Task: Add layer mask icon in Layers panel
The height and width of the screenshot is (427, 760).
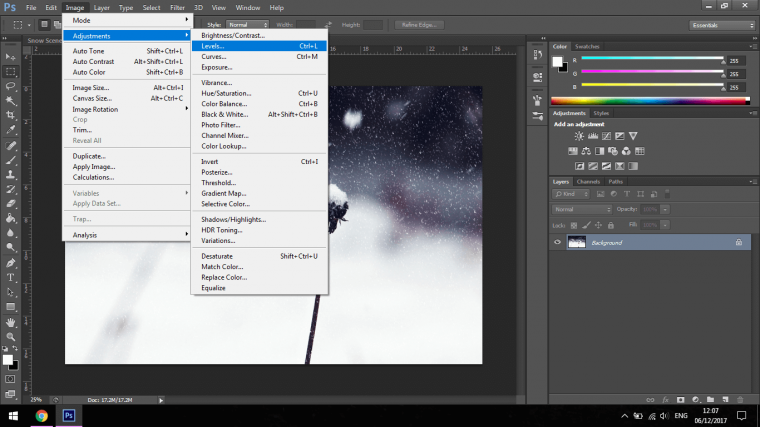Action: [681, 400]
